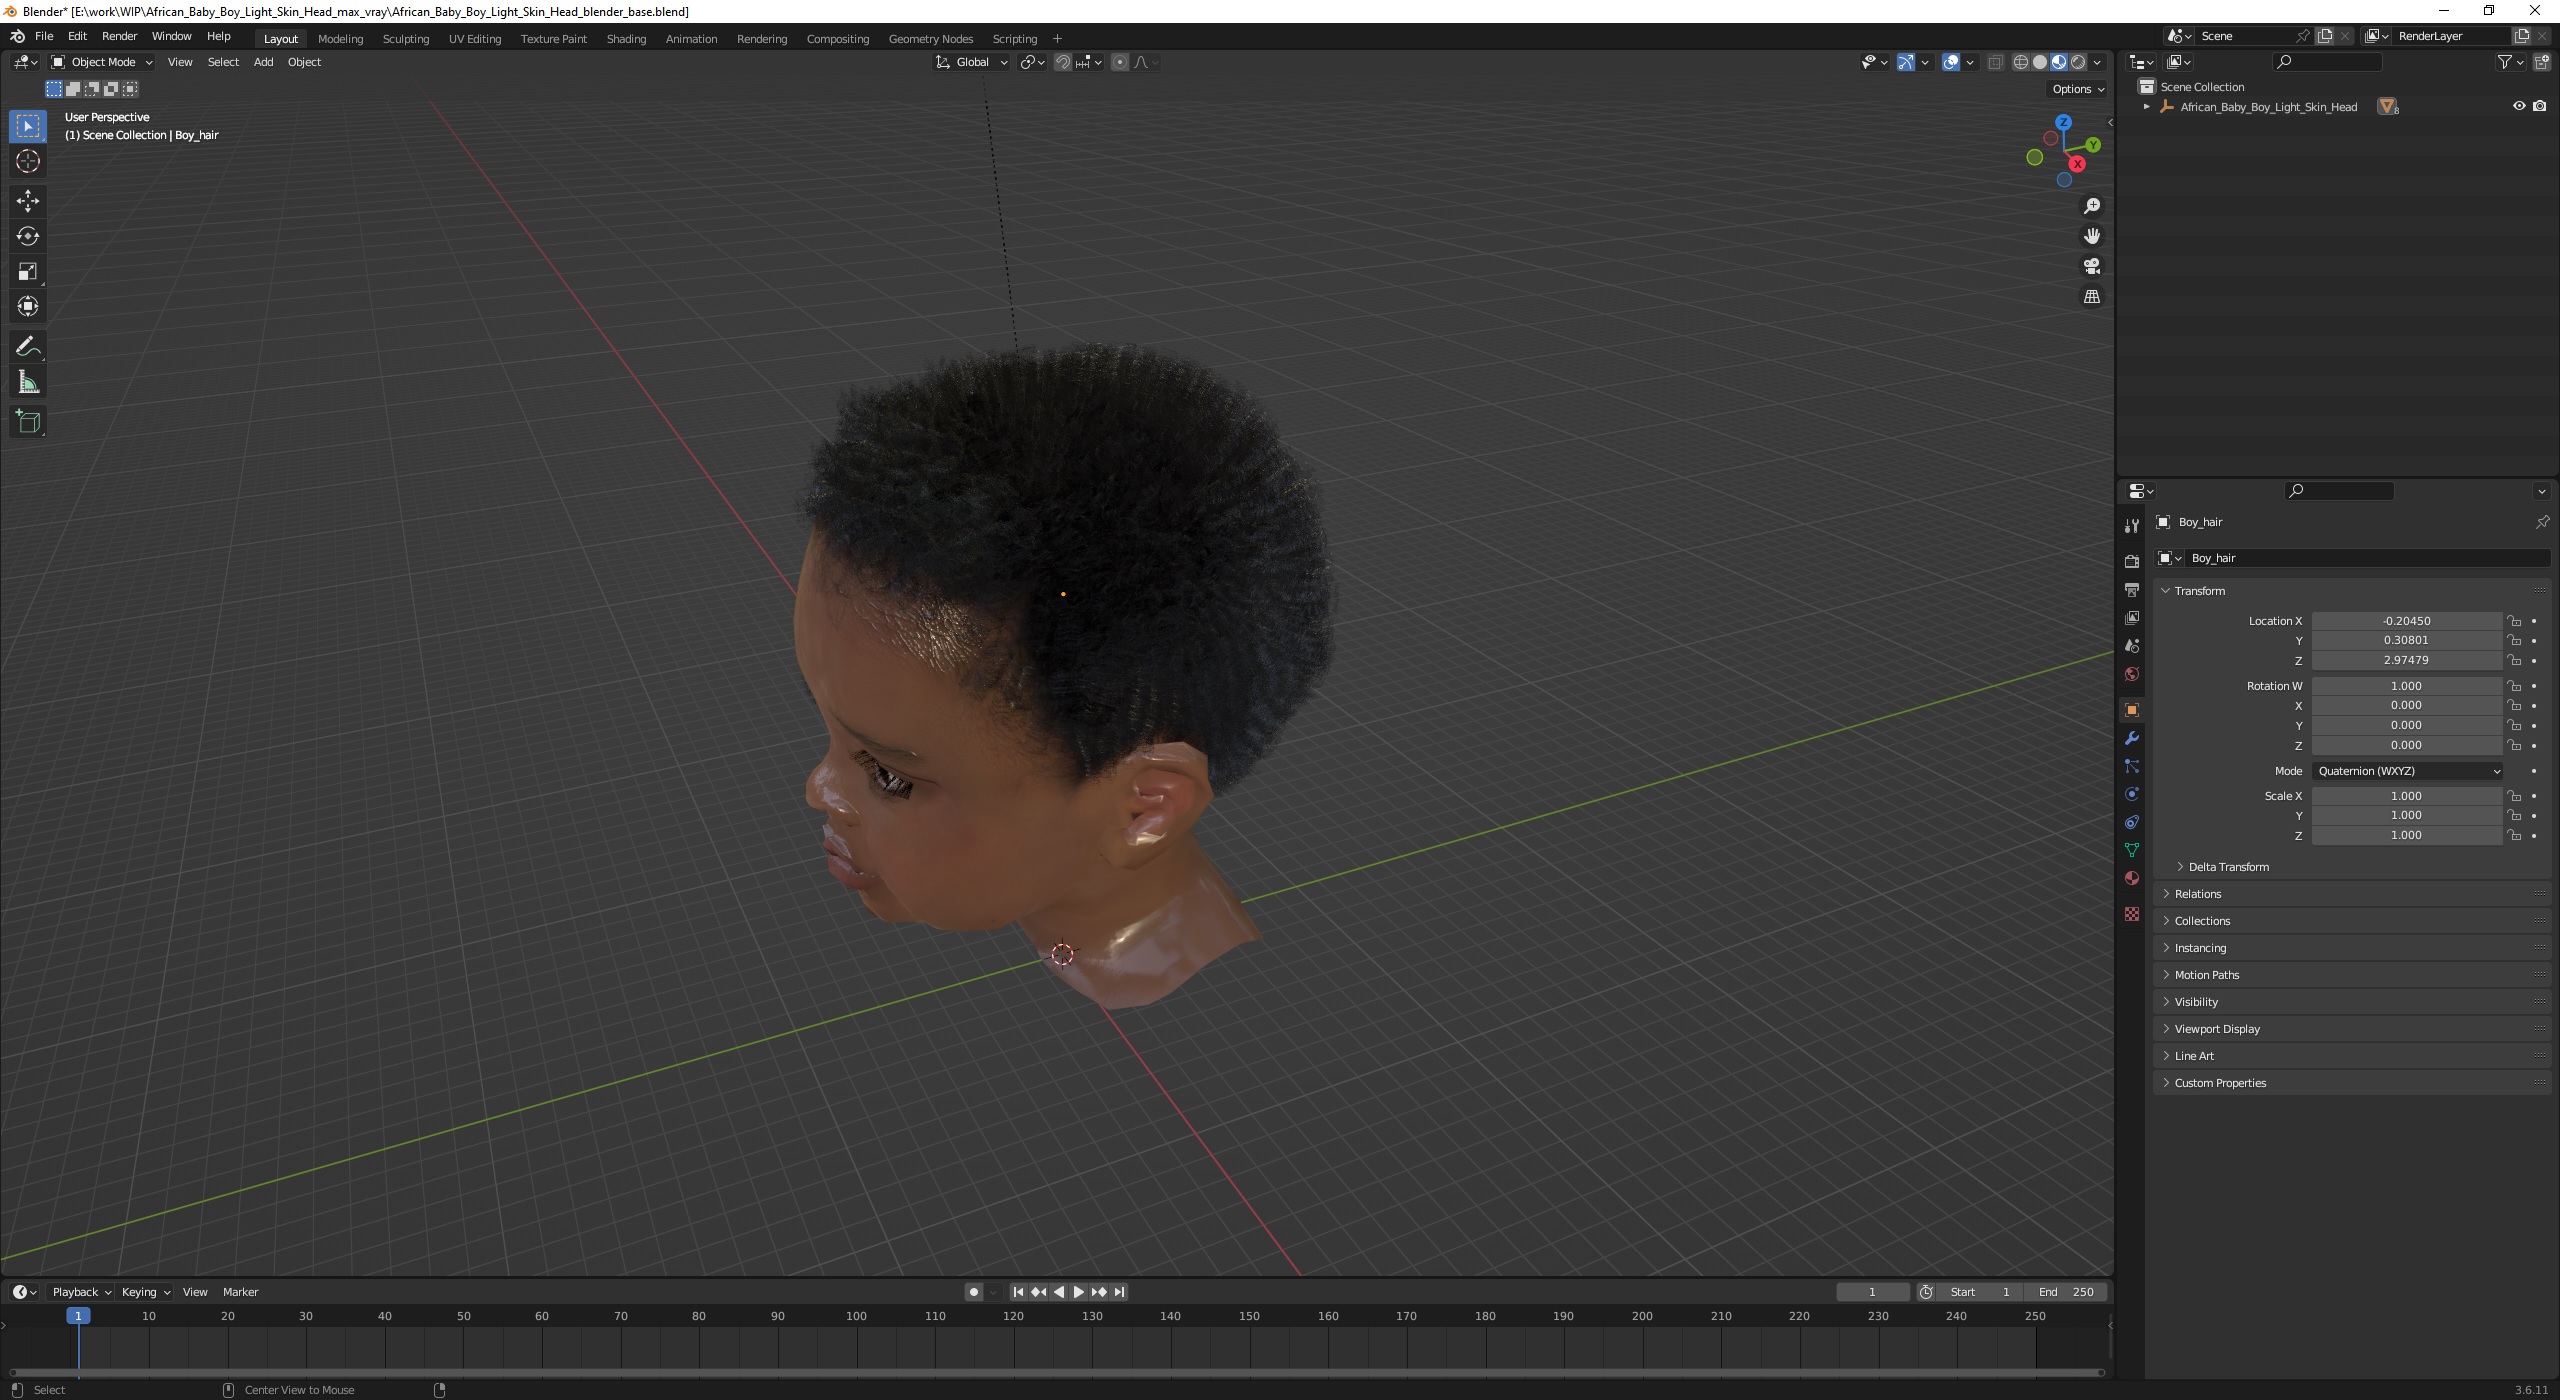This screenshot has height=1400, width=2560.
Task: Switch viewport to Solid shading
Action: pyautogui.click(x=2040, y=62)
